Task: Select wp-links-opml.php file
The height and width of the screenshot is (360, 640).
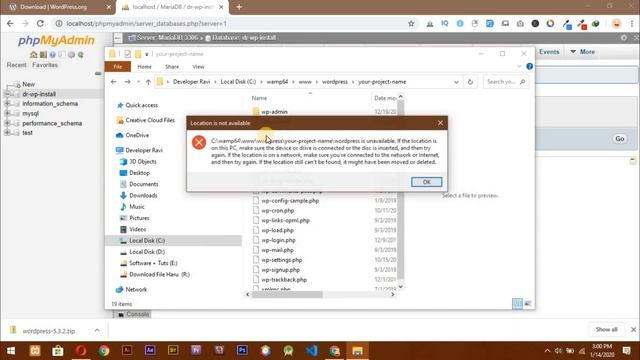Action: [x=285, y=220]
